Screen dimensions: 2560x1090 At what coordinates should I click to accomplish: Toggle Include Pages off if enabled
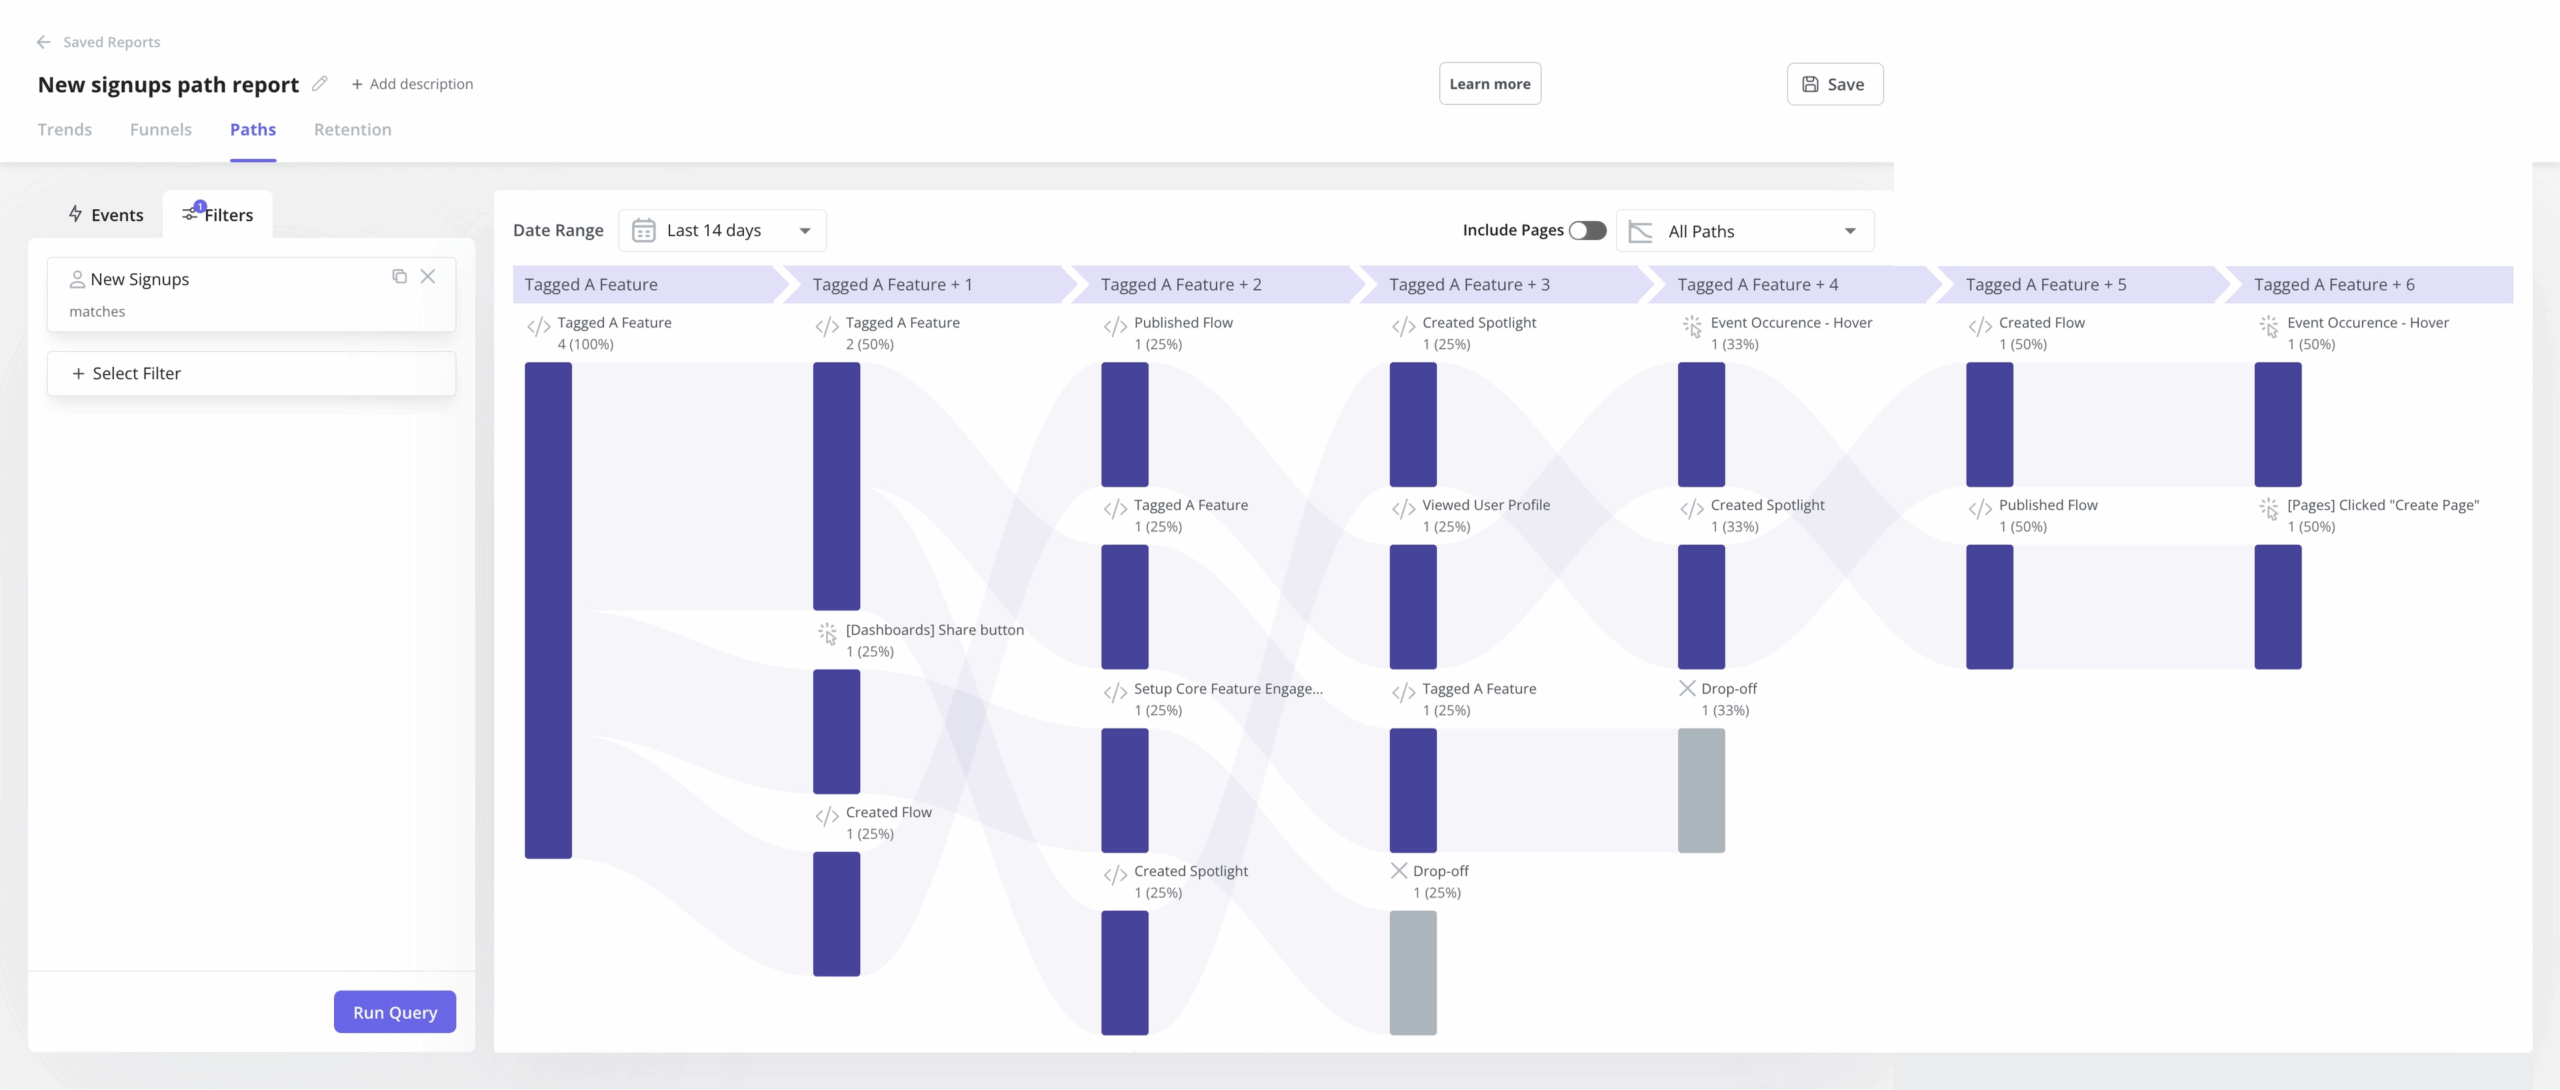(1589, 230)
